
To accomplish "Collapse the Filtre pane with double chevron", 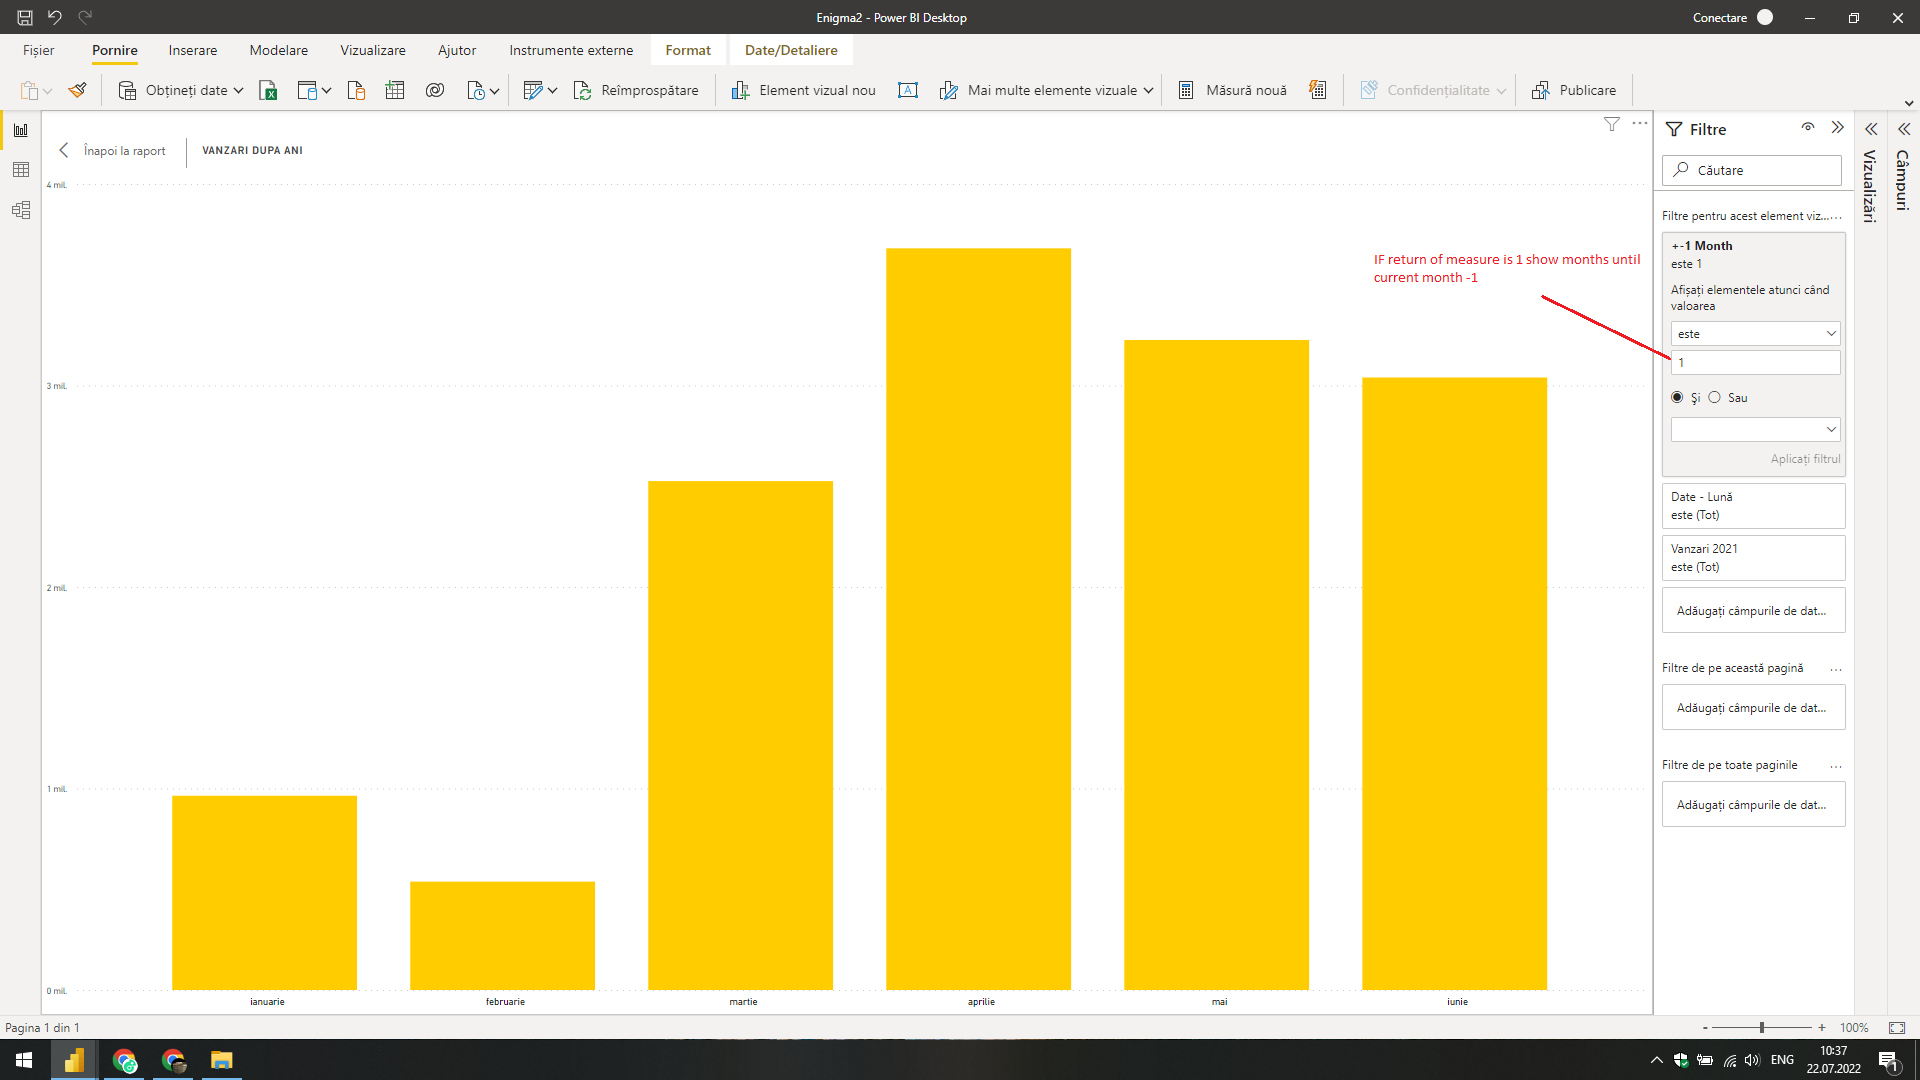I will coord(1838,127).
